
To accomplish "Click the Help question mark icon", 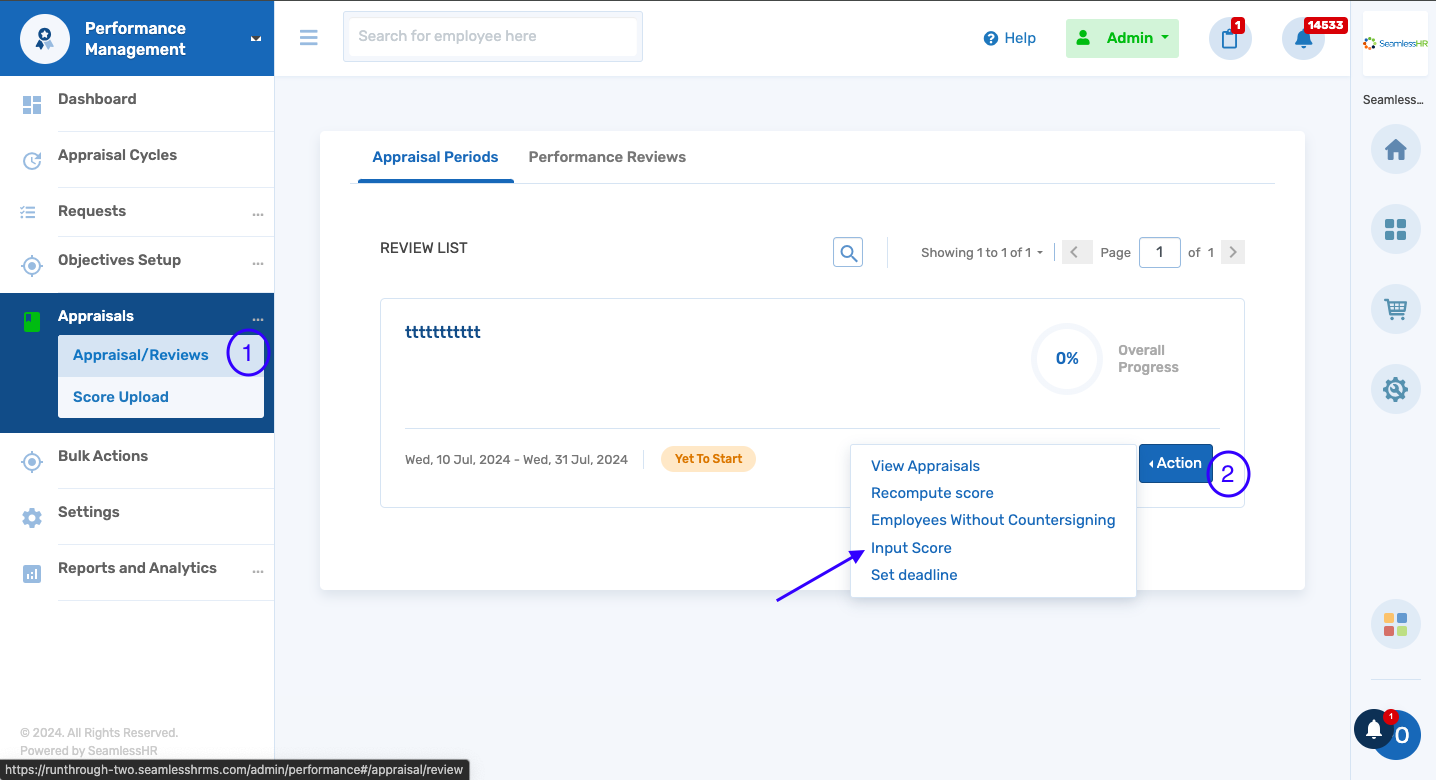I will (988, 38).
